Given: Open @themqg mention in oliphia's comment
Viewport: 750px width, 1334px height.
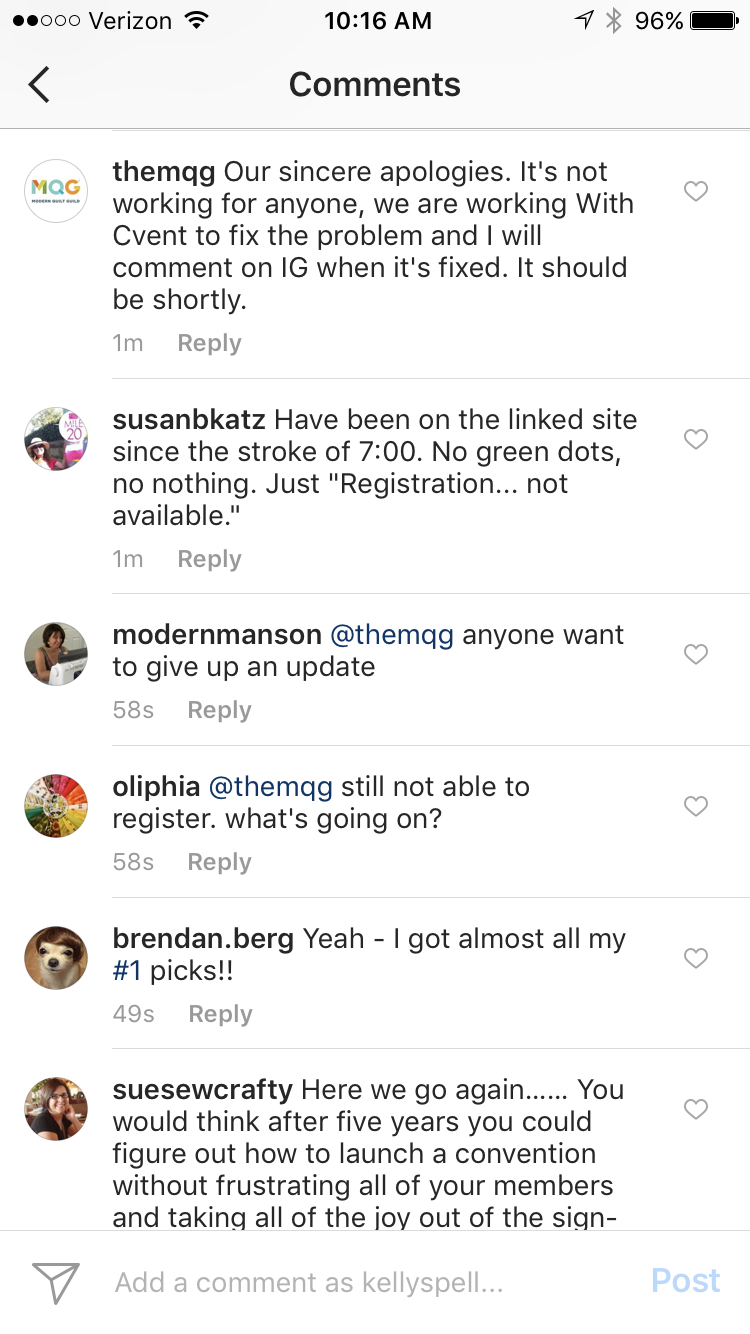Looking at the screenshot, I should click(x=269, y=787).
